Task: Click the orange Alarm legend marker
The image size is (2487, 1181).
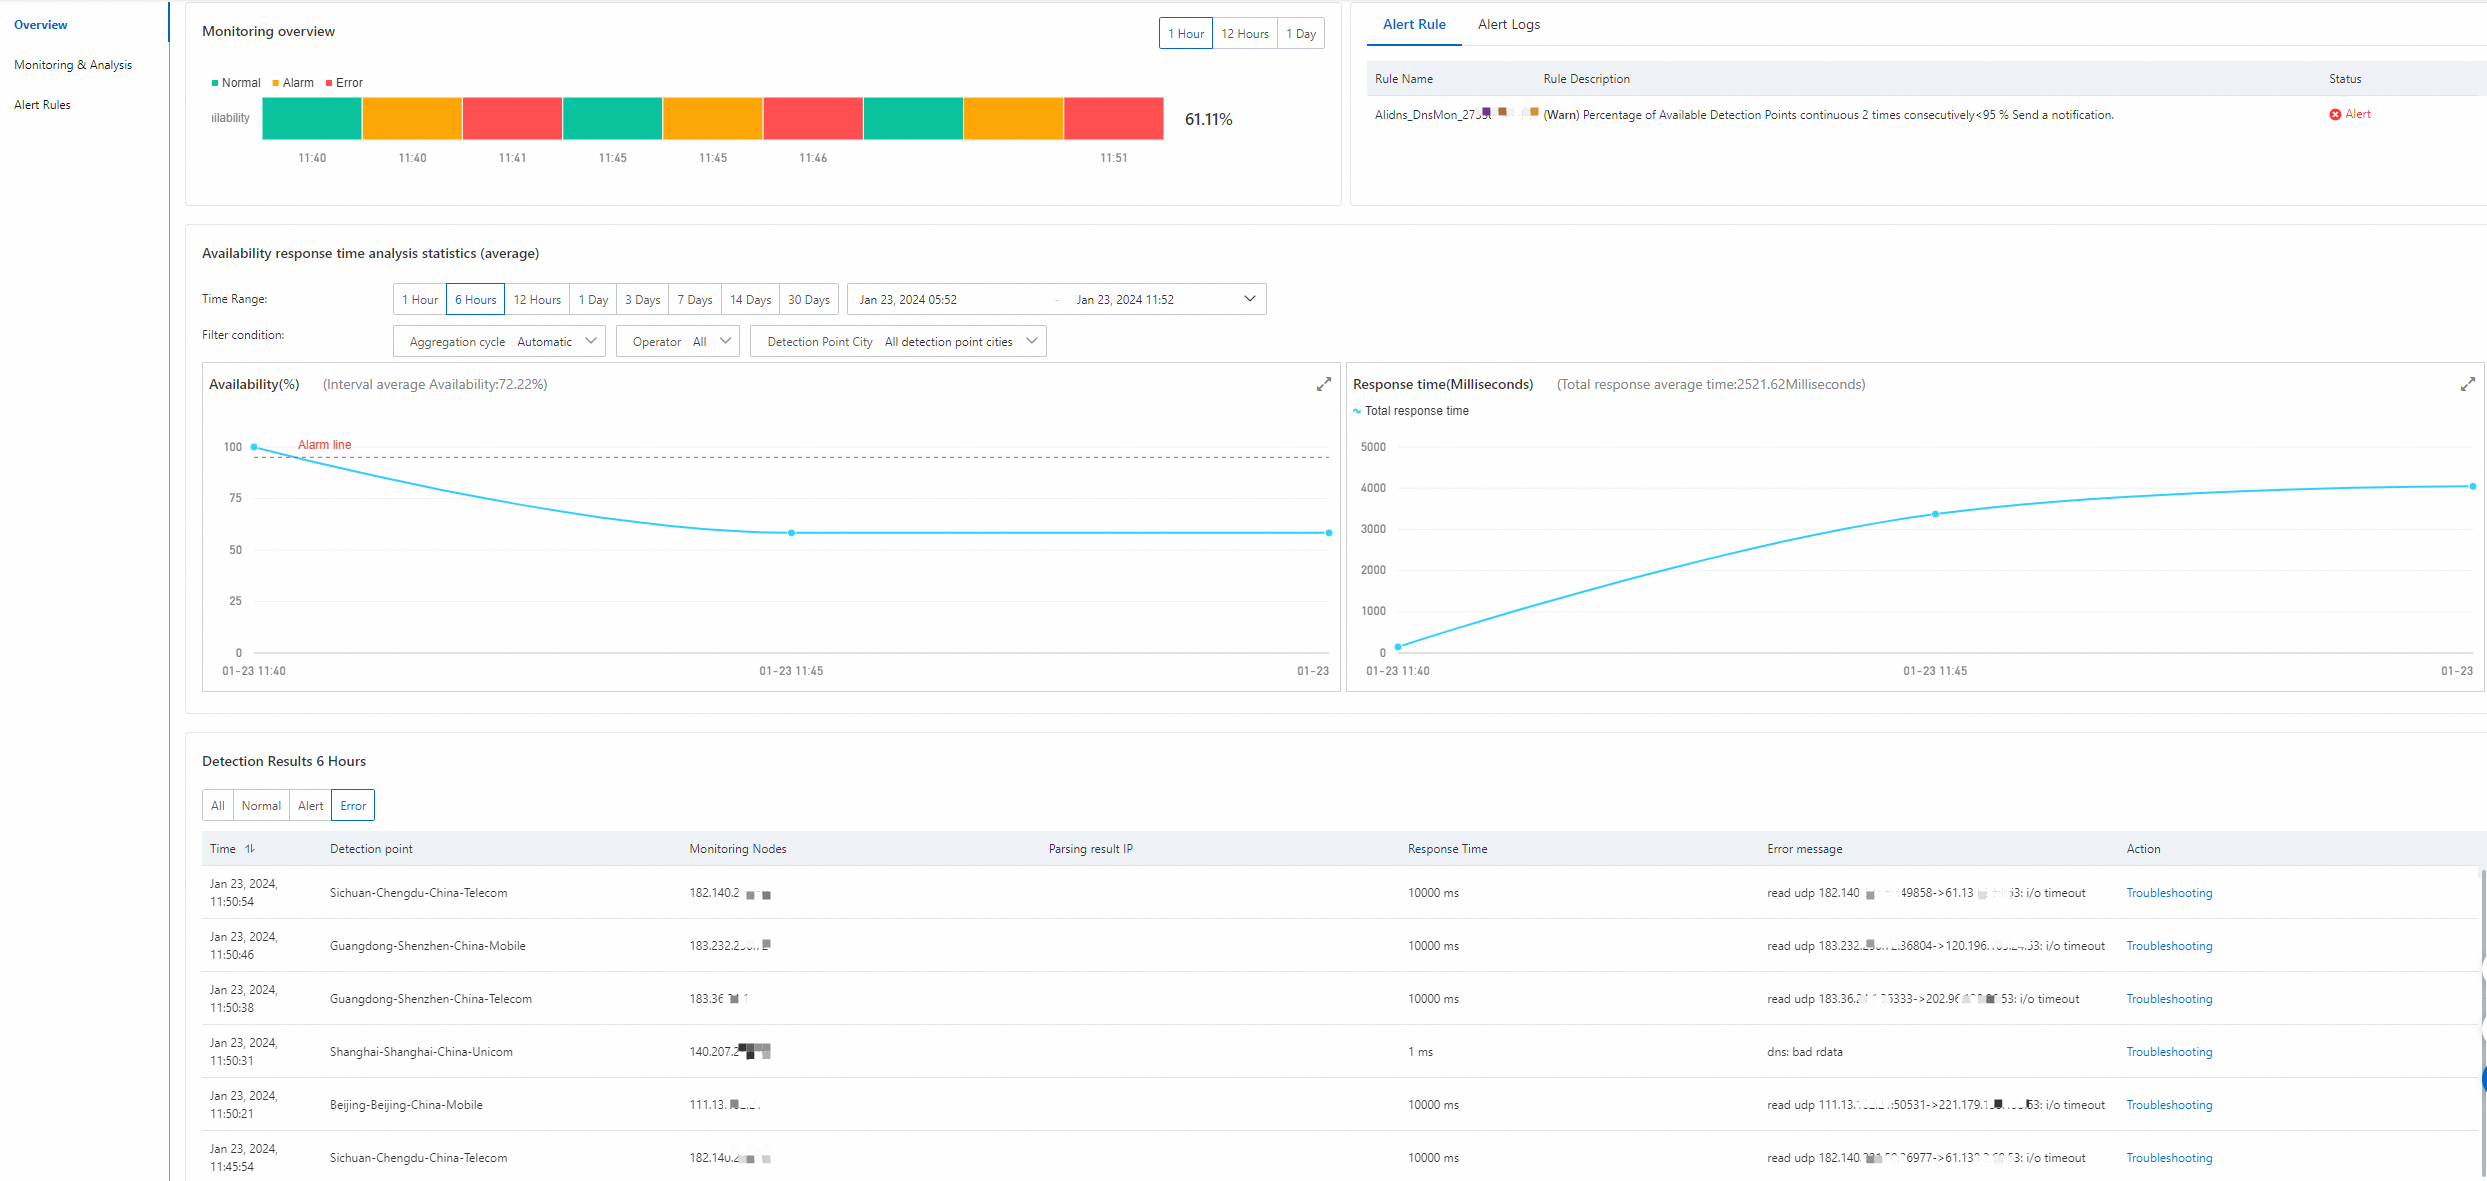Action: click(x=276, y=83)
